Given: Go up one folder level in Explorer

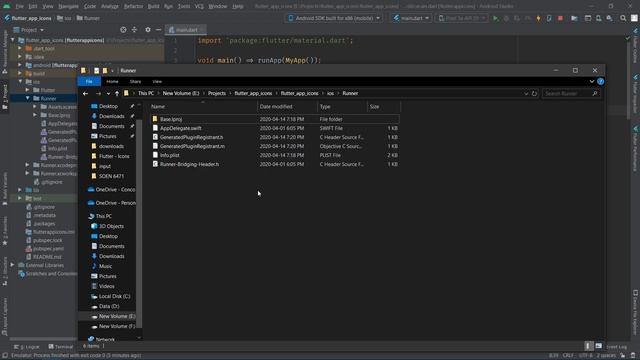Looking at the screenshot, I should coord(117,93).
